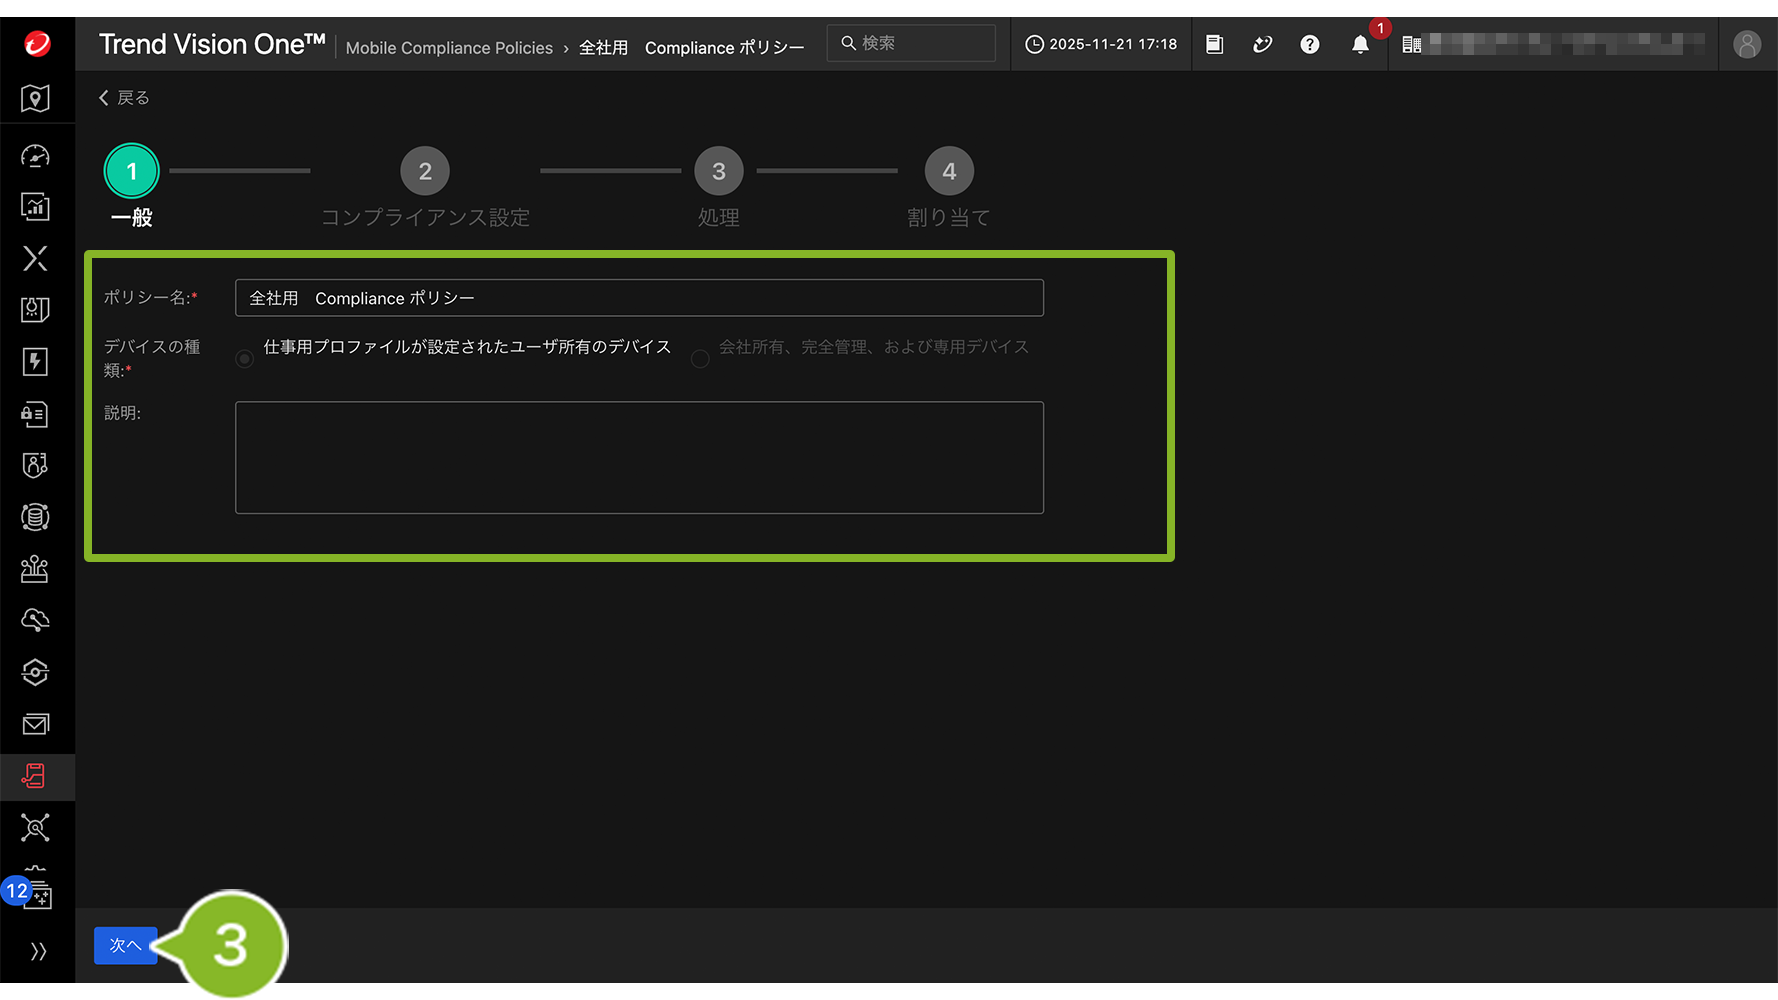
Task: Click Mobile Compliance Policies breadcrumb
Action: click(449, 48)
